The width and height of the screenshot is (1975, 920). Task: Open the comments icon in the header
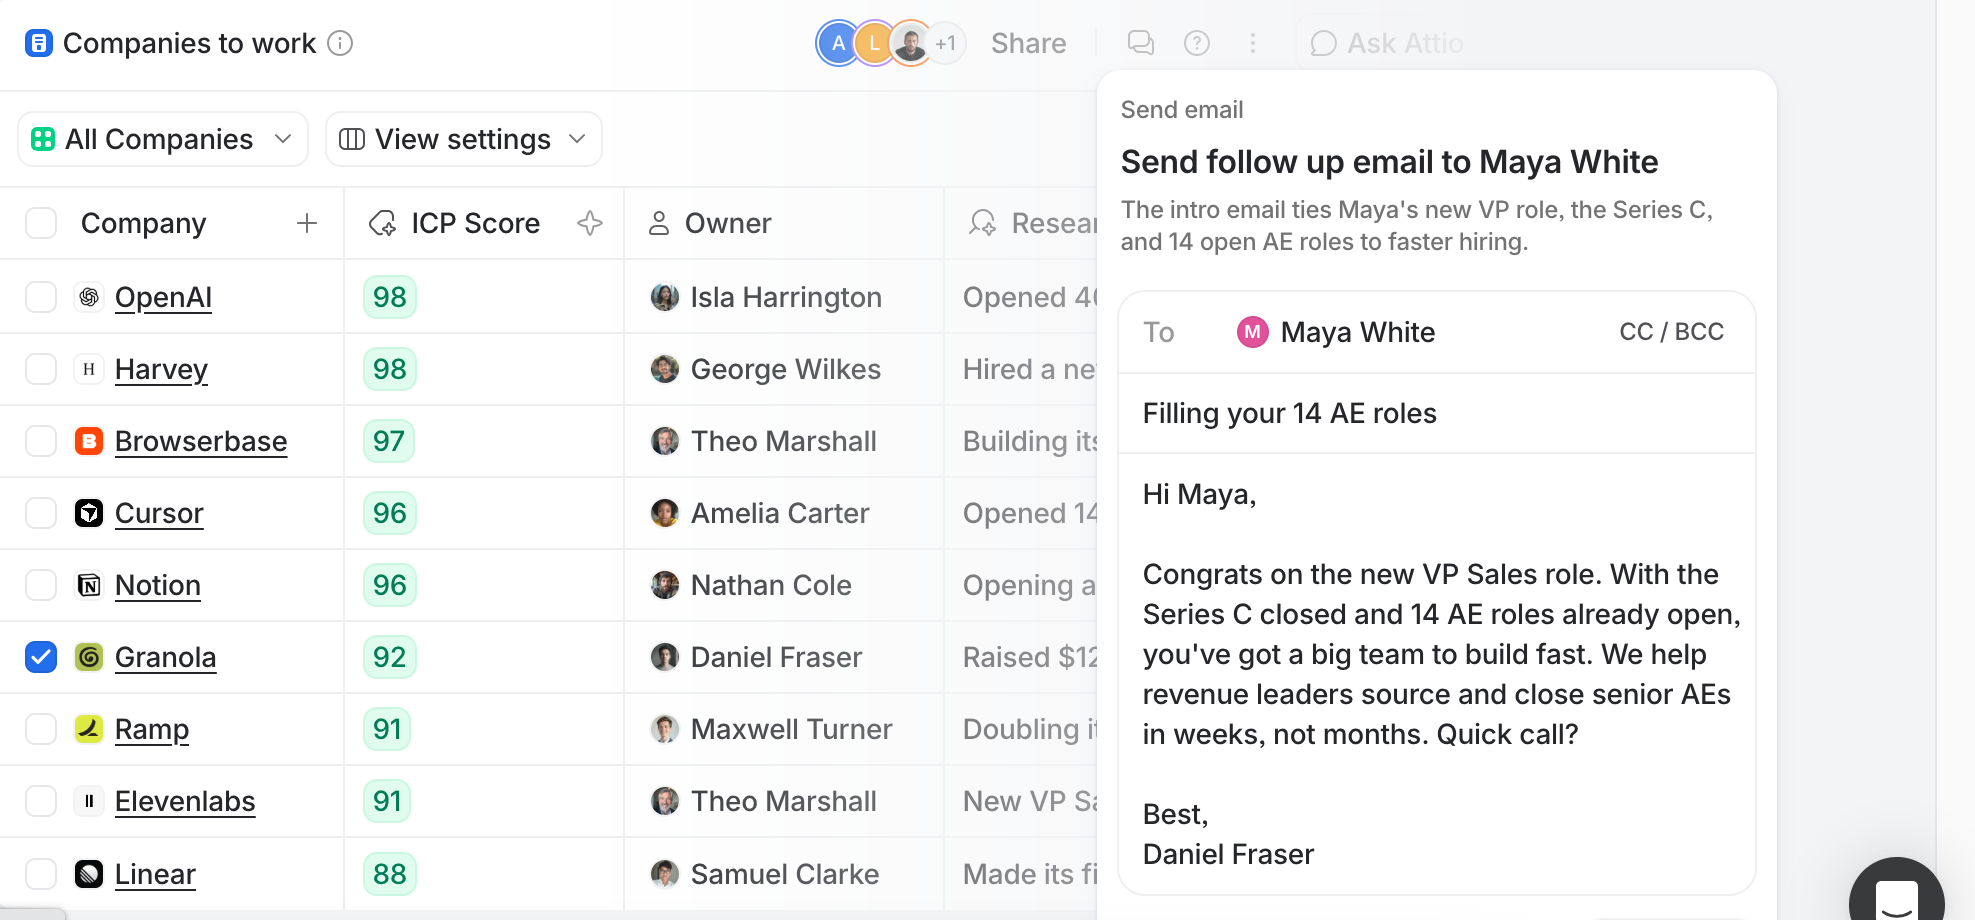tap(1141, 43)
